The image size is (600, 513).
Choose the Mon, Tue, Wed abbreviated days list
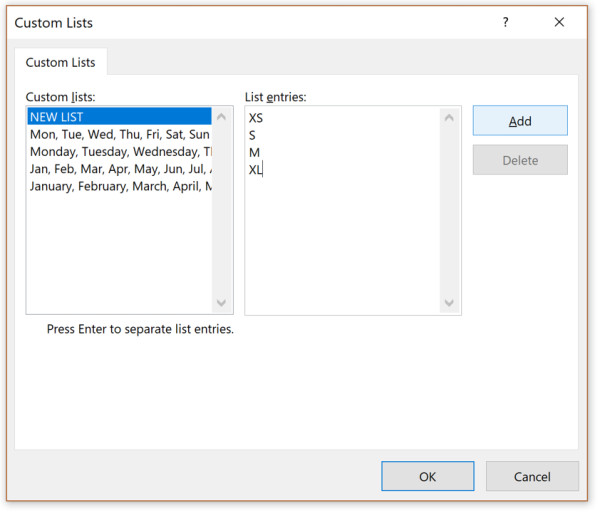pos(119,134)
